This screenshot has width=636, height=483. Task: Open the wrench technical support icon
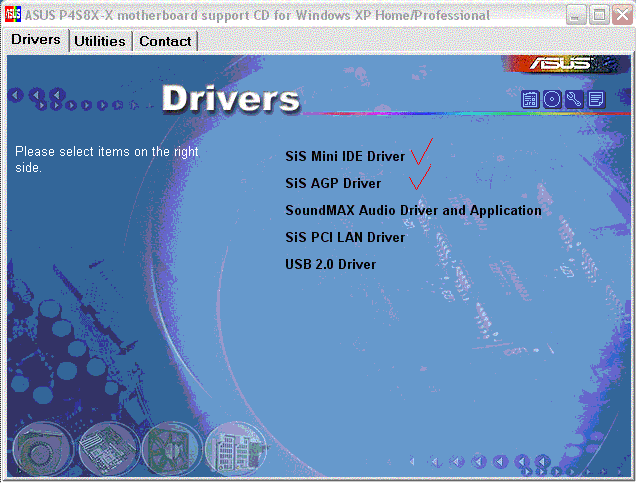(x=574, y=99)
